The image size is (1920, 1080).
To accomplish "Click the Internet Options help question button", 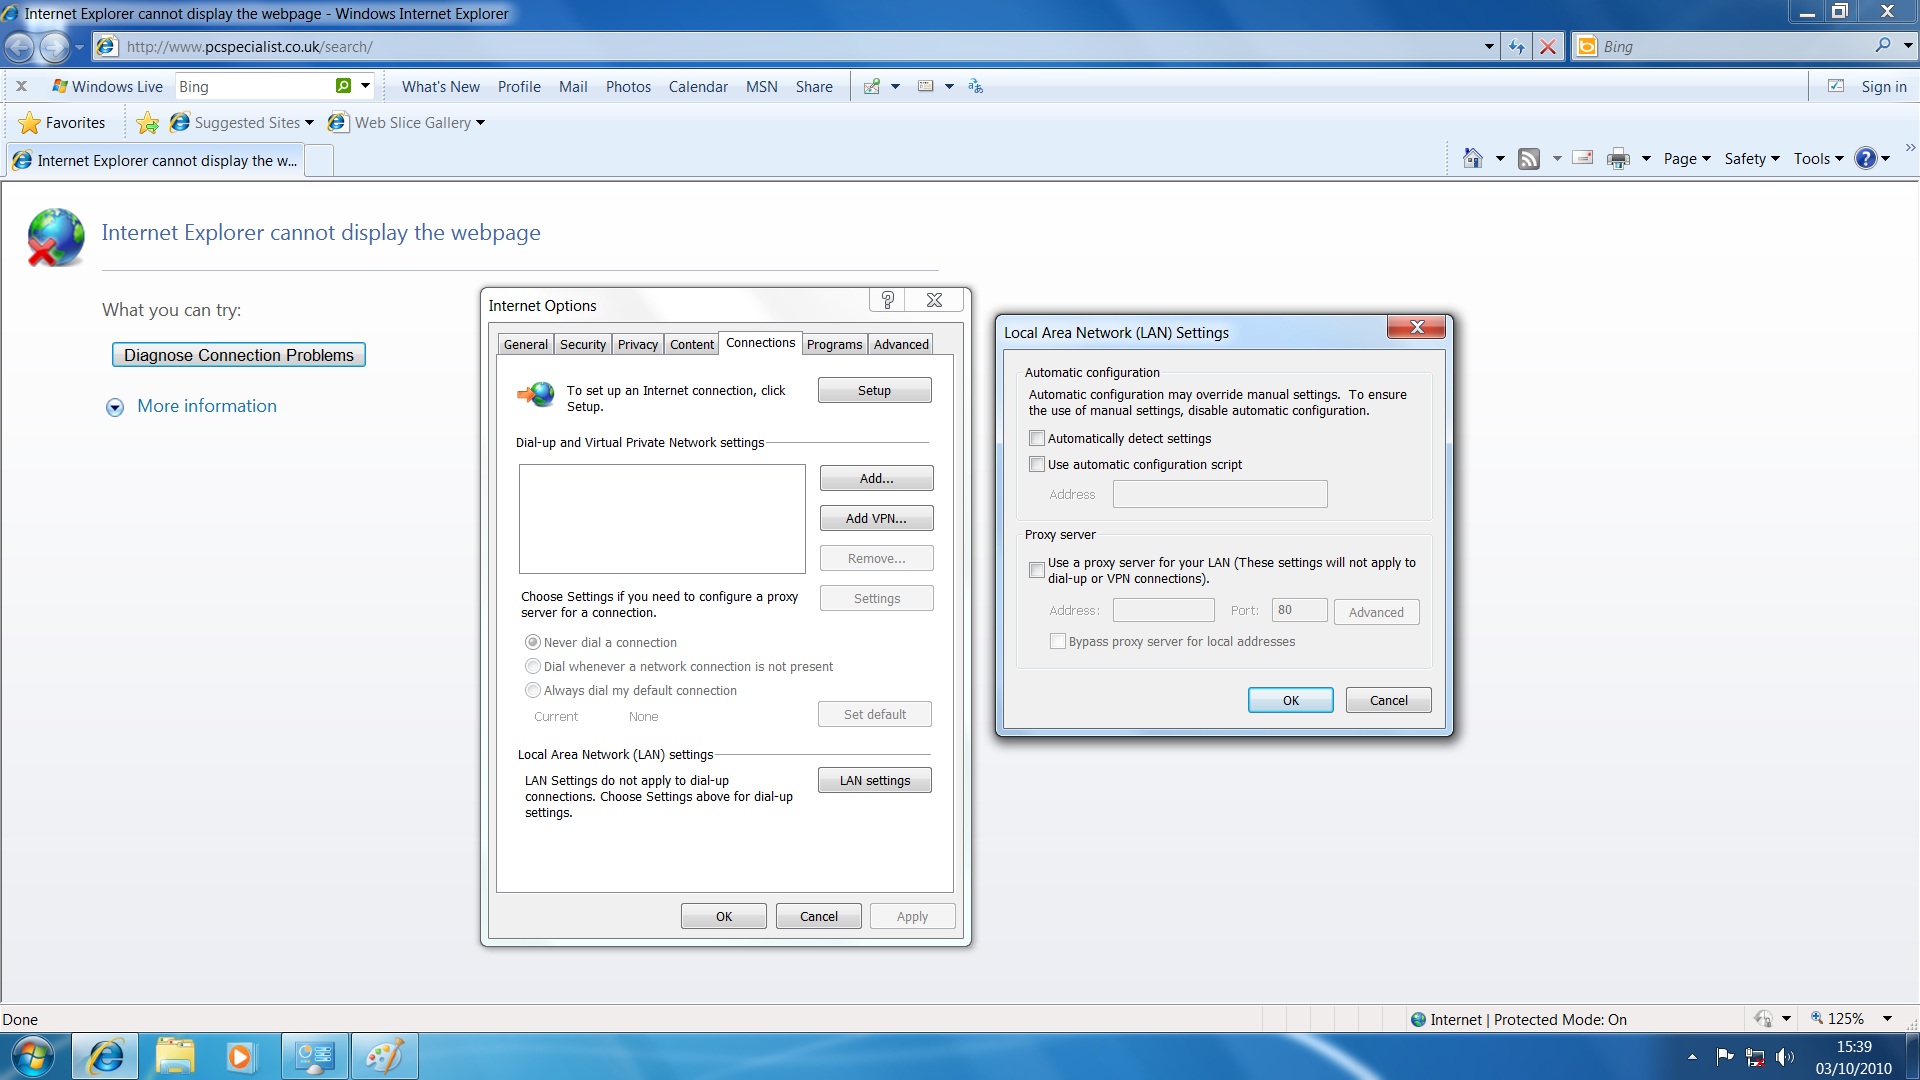I will coord(887,300).
